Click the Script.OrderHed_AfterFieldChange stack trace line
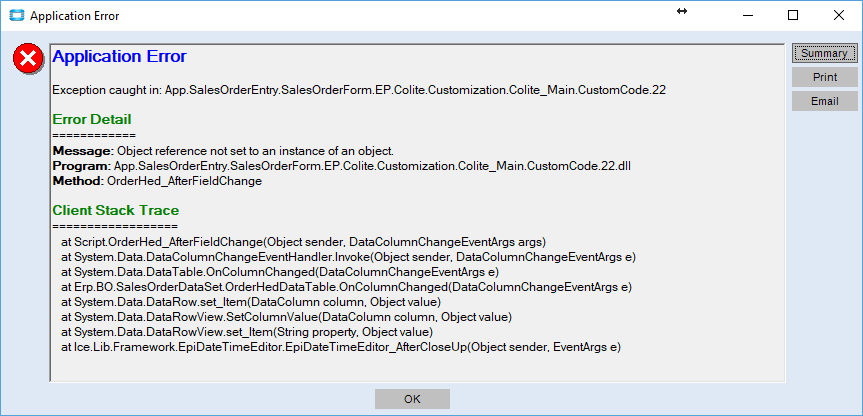The width and height of the screenshot is (863, 416). click(304, 242)
